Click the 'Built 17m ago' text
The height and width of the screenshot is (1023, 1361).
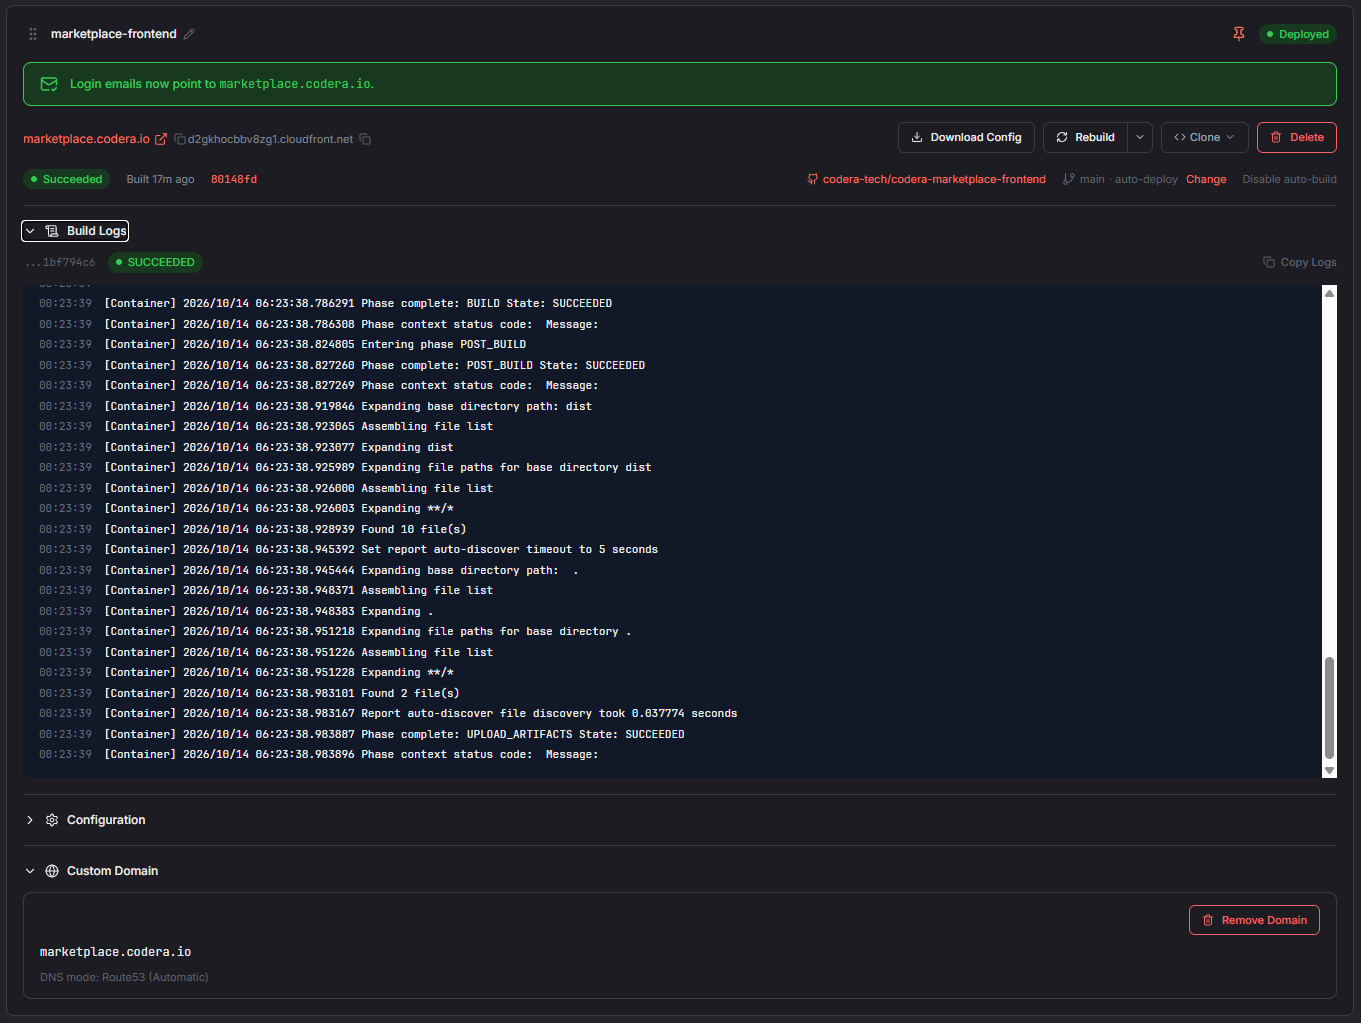(160, 179)
